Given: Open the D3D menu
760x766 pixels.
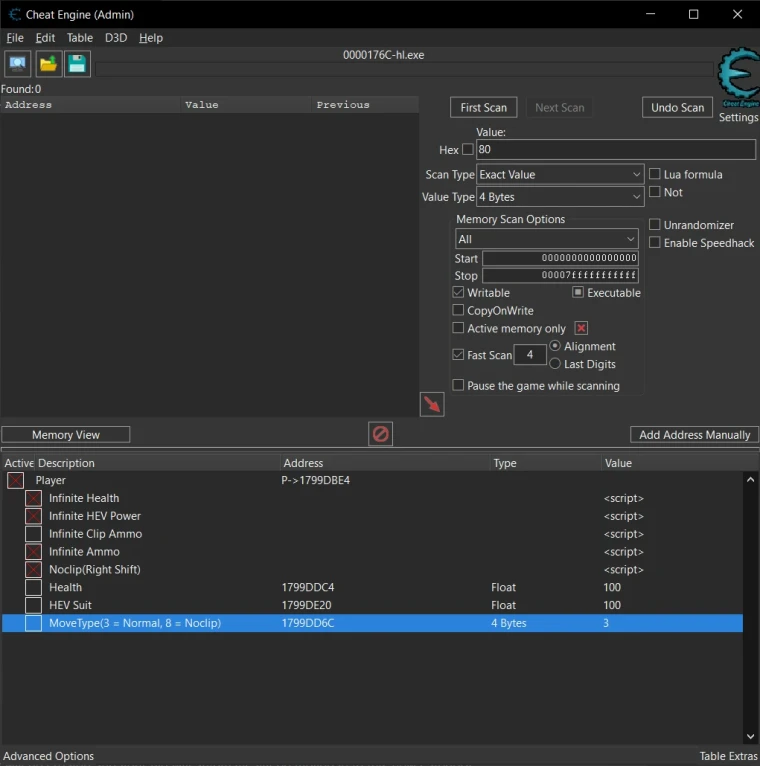Looking at the screenshot, I should pos(116,38).
